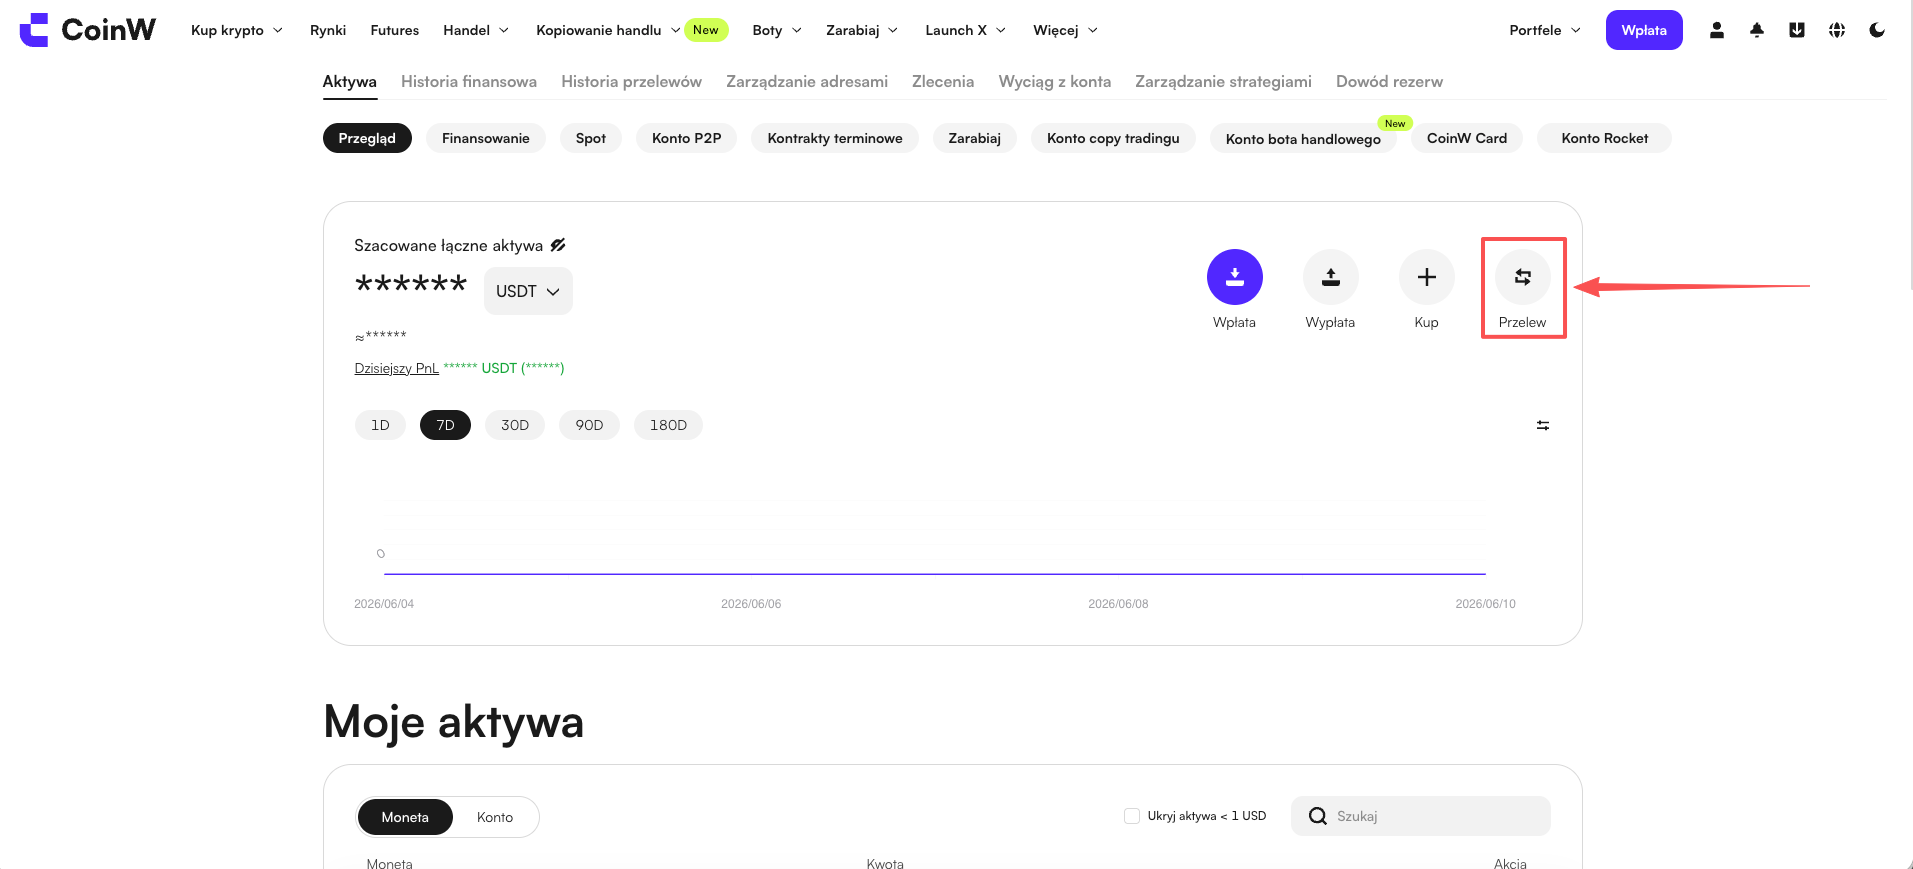Switch to Historia przelewów tab
The image size is (1913, 869).
click(631, 82)
